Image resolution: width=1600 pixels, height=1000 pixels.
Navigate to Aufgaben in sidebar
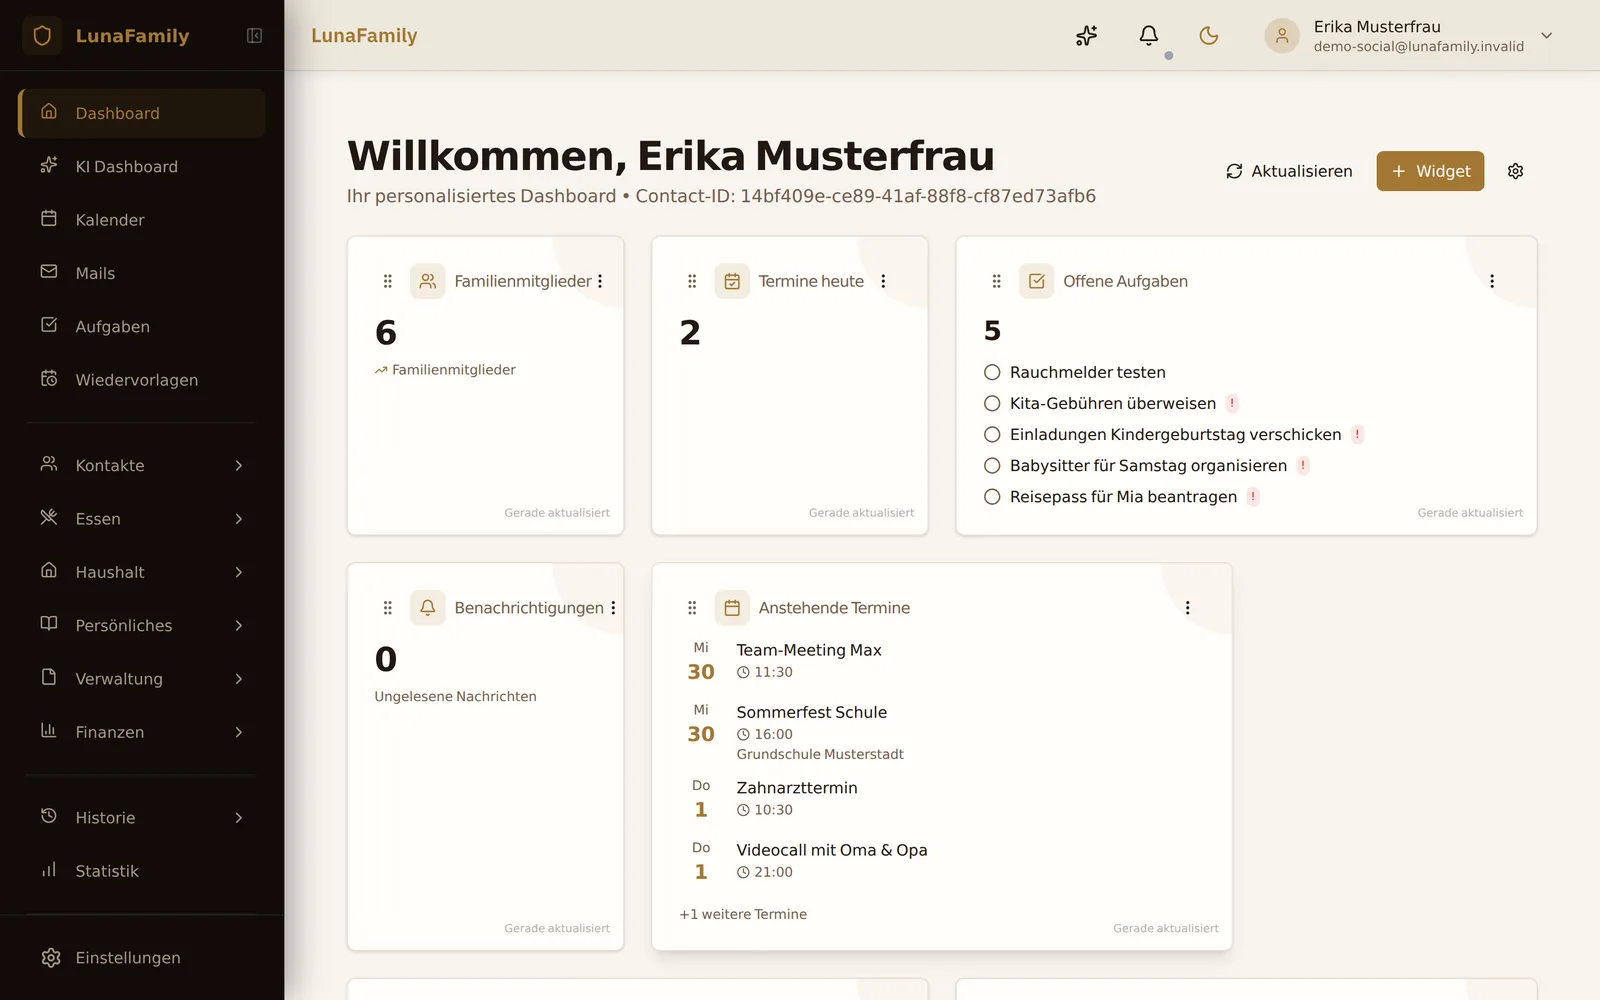click(x=142, y=326)
